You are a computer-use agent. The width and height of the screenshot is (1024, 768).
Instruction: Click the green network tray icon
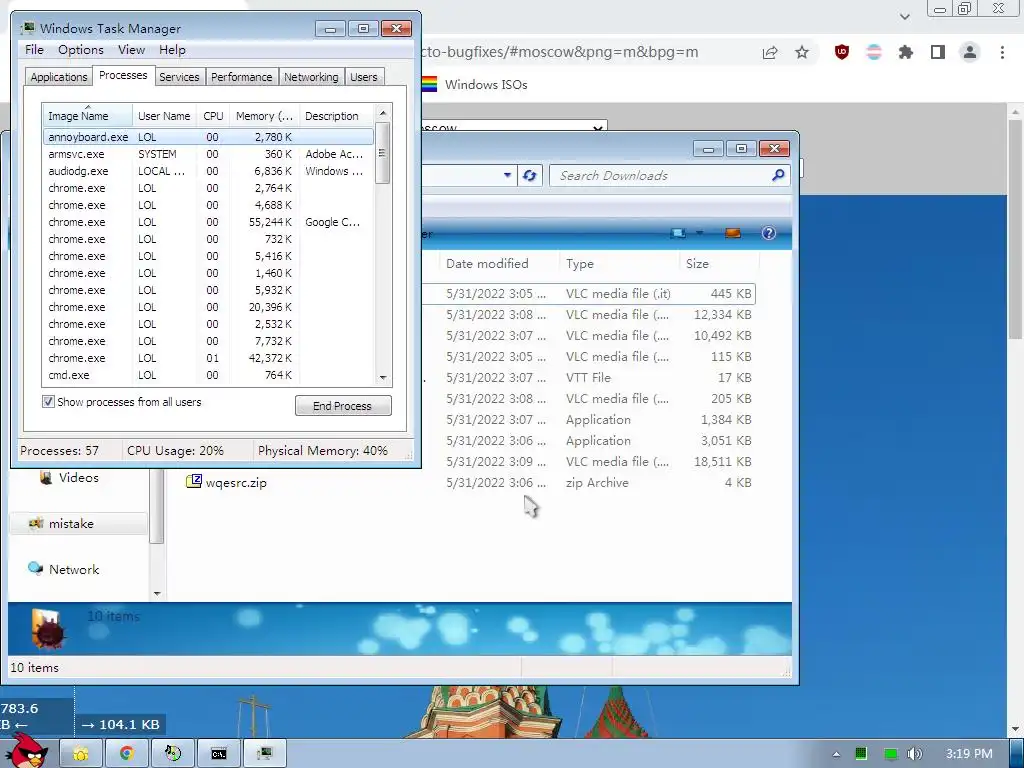click(890, 754)
